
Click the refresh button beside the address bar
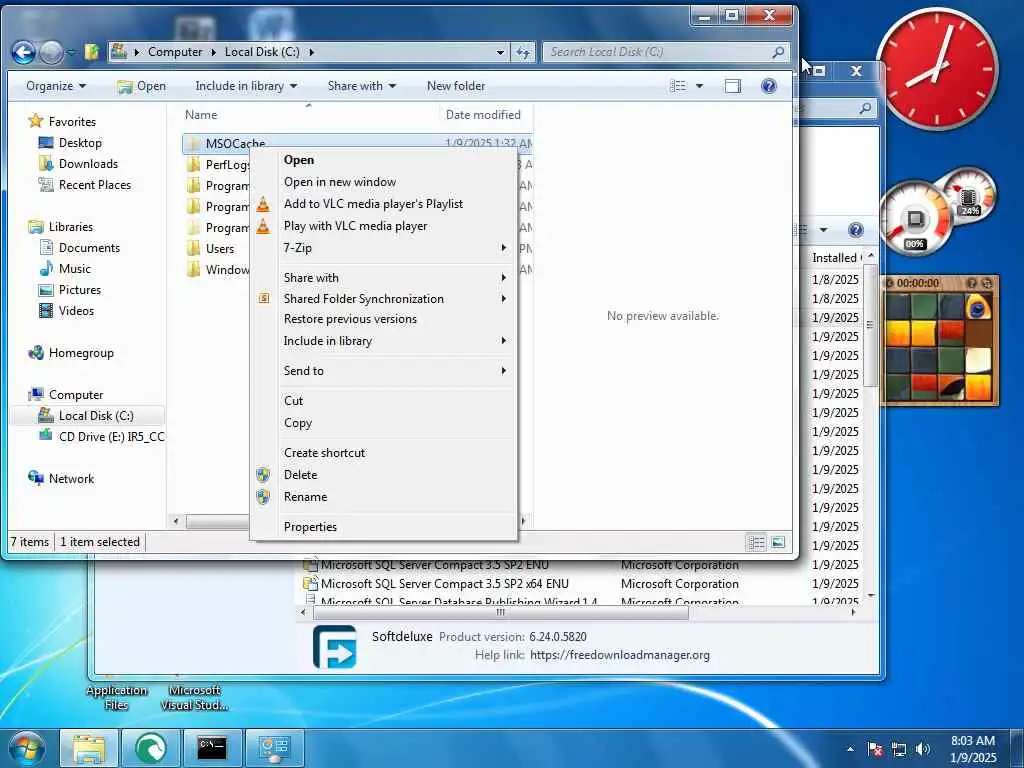coord(523,52)
